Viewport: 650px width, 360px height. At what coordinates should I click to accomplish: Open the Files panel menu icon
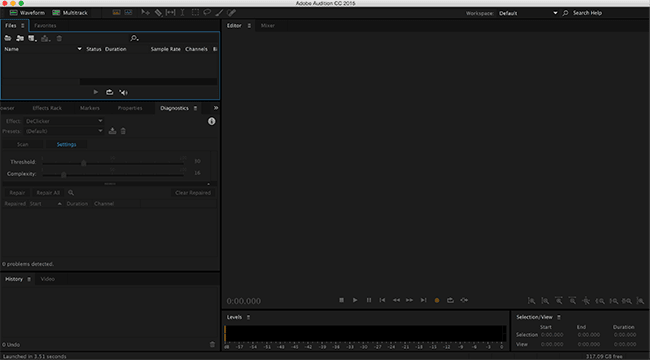22,25
